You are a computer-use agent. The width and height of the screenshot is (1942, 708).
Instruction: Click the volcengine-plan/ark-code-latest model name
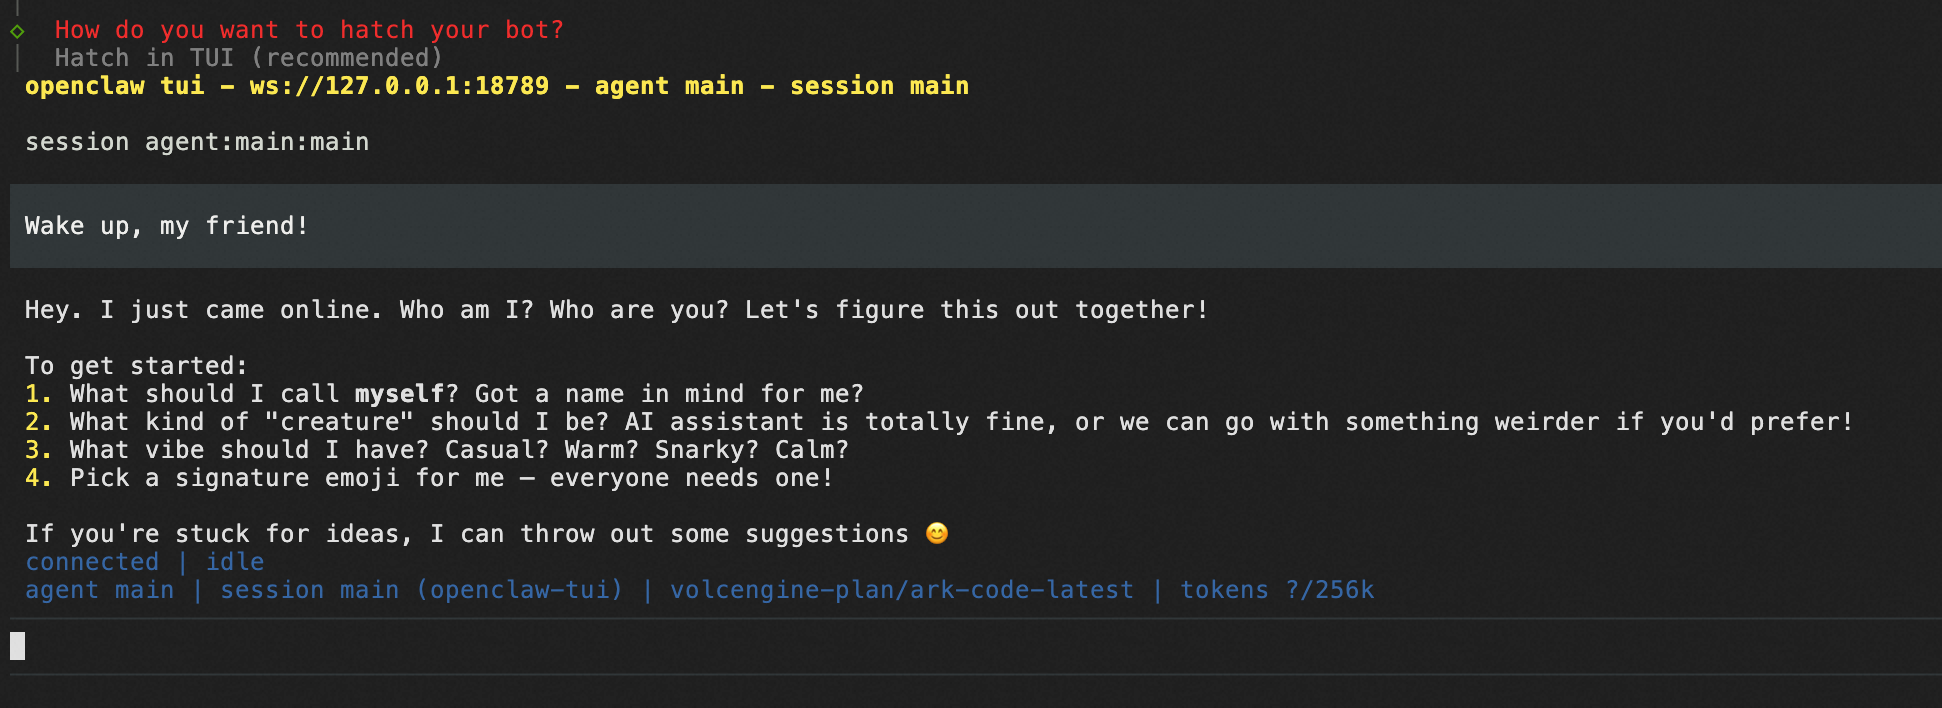click(901, 590)
